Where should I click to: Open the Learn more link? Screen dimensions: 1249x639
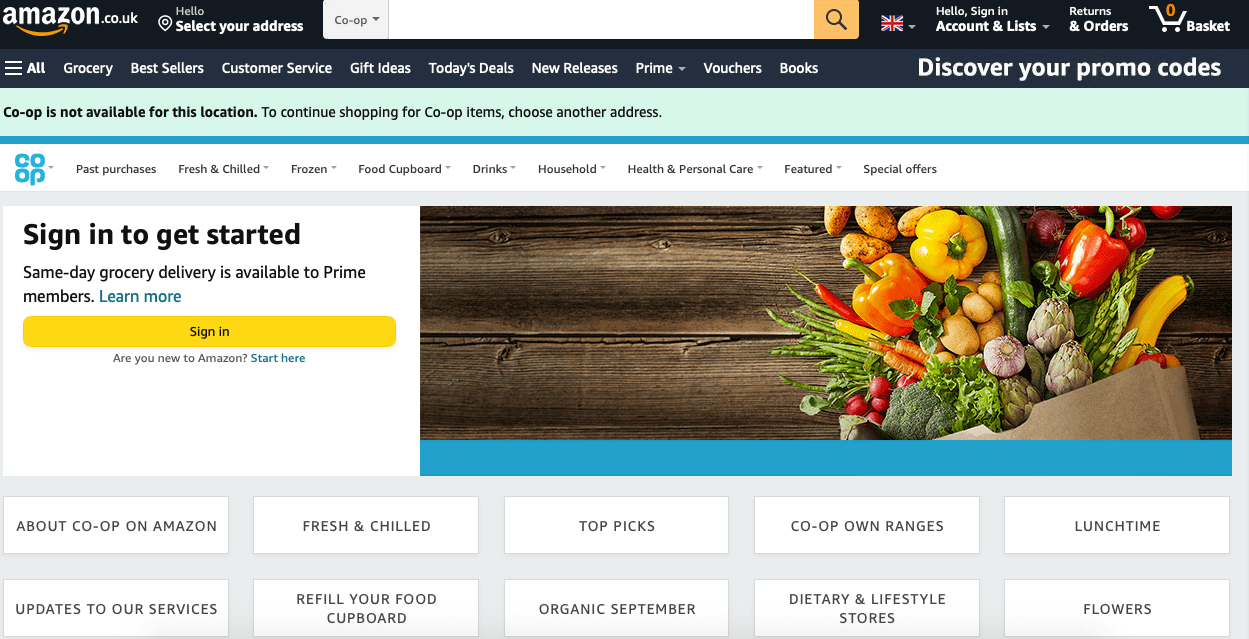pyautogui.click(x=140, y=296)
